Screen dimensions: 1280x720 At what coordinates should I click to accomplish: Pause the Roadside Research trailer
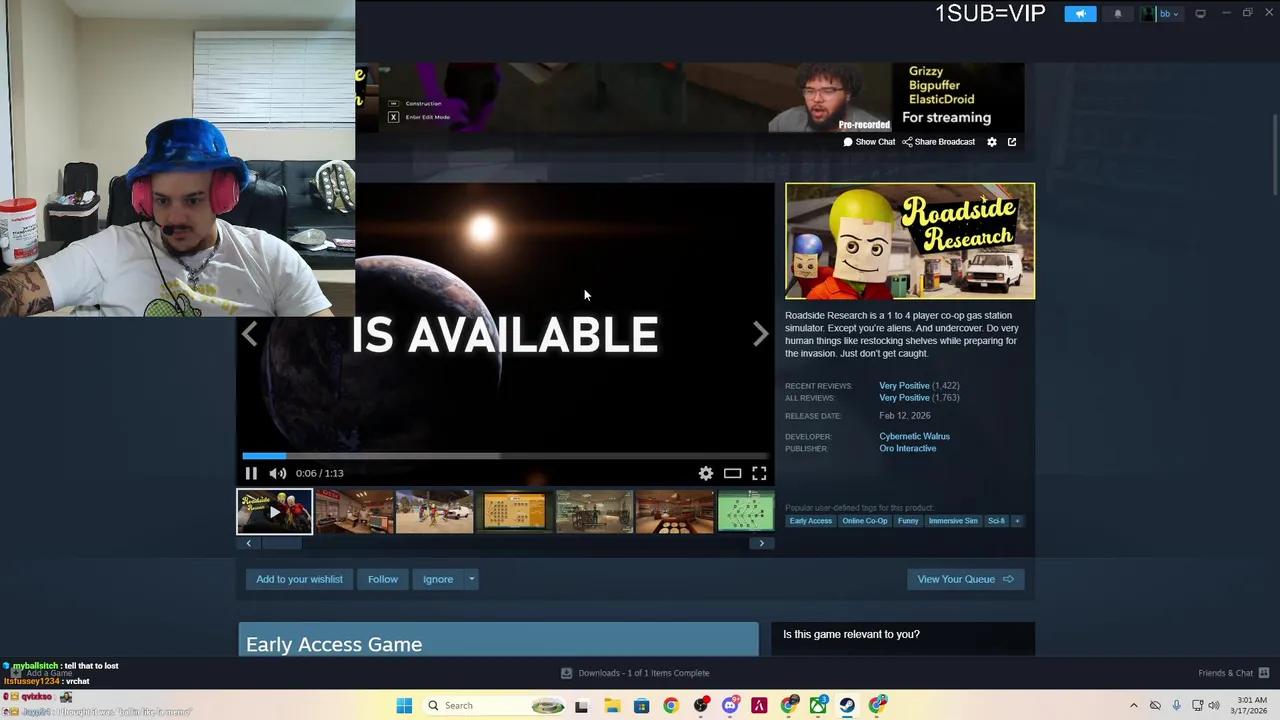pos(251,473)
